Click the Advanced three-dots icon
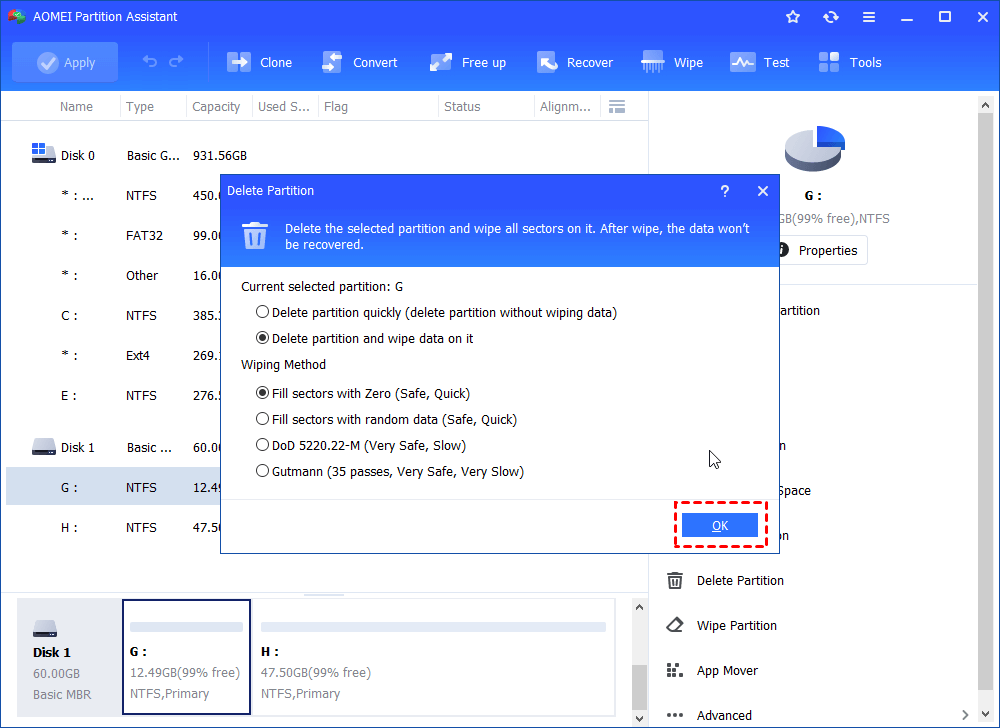 coord(675,715)
